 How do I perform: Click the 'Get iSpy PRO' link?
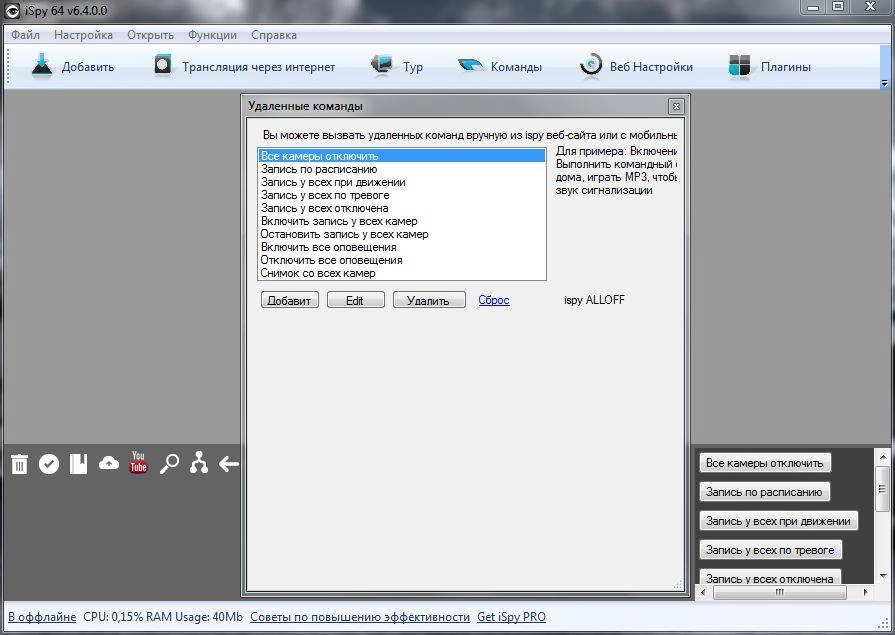(x=511, y=617)
